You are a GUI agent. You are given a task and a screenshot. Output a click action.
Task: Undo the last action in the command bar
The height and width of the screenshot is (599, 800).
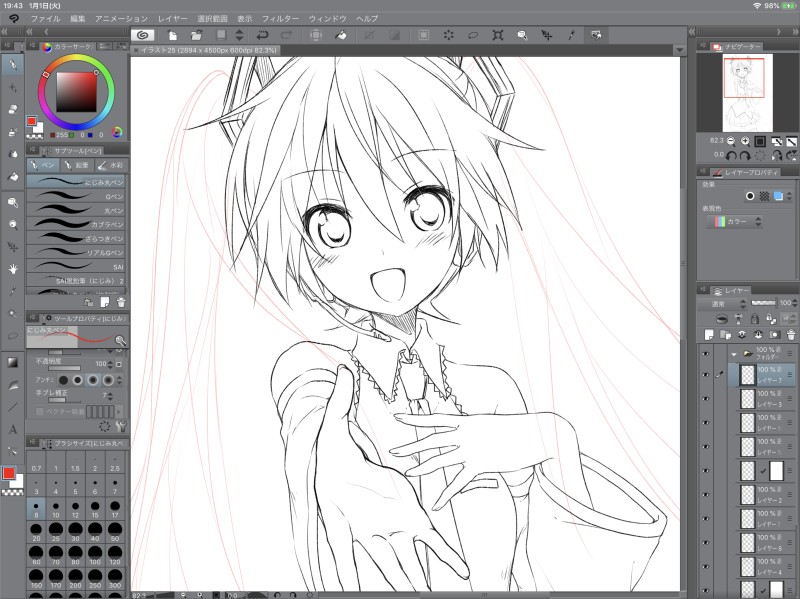(x=262, y=35)
